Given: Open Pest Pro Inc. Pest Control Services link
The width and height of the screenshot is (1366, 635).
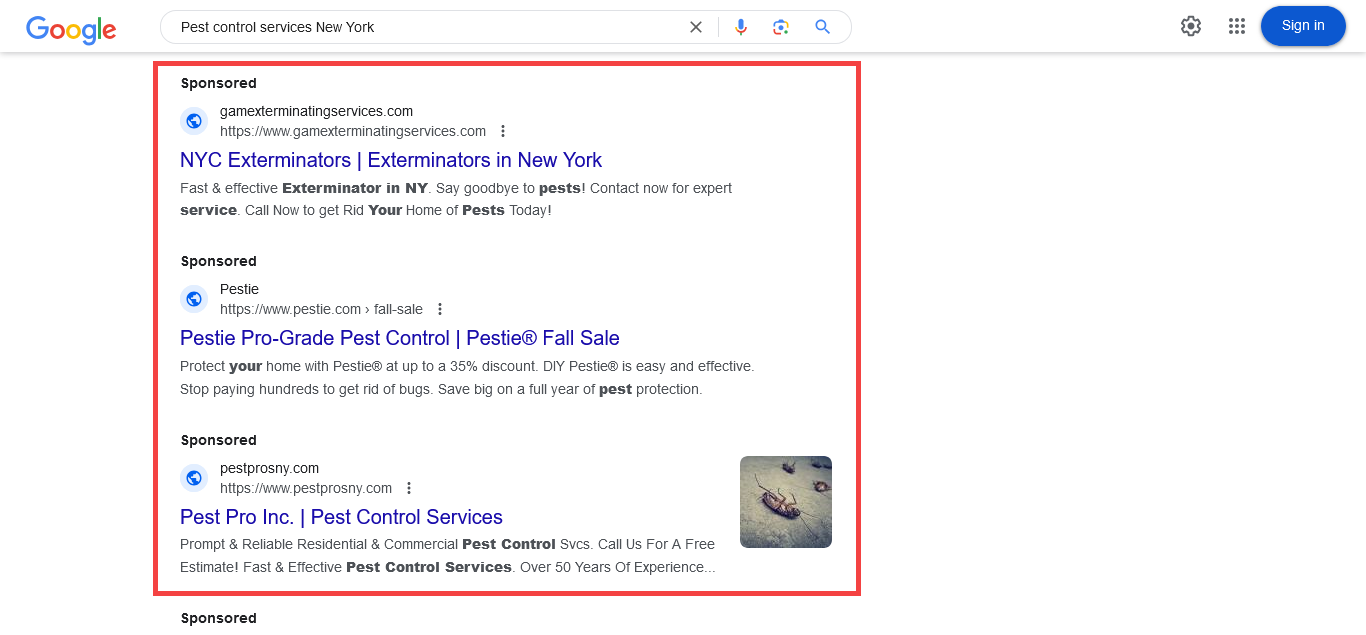Looking at the screenshot, I should click(341, 517).
